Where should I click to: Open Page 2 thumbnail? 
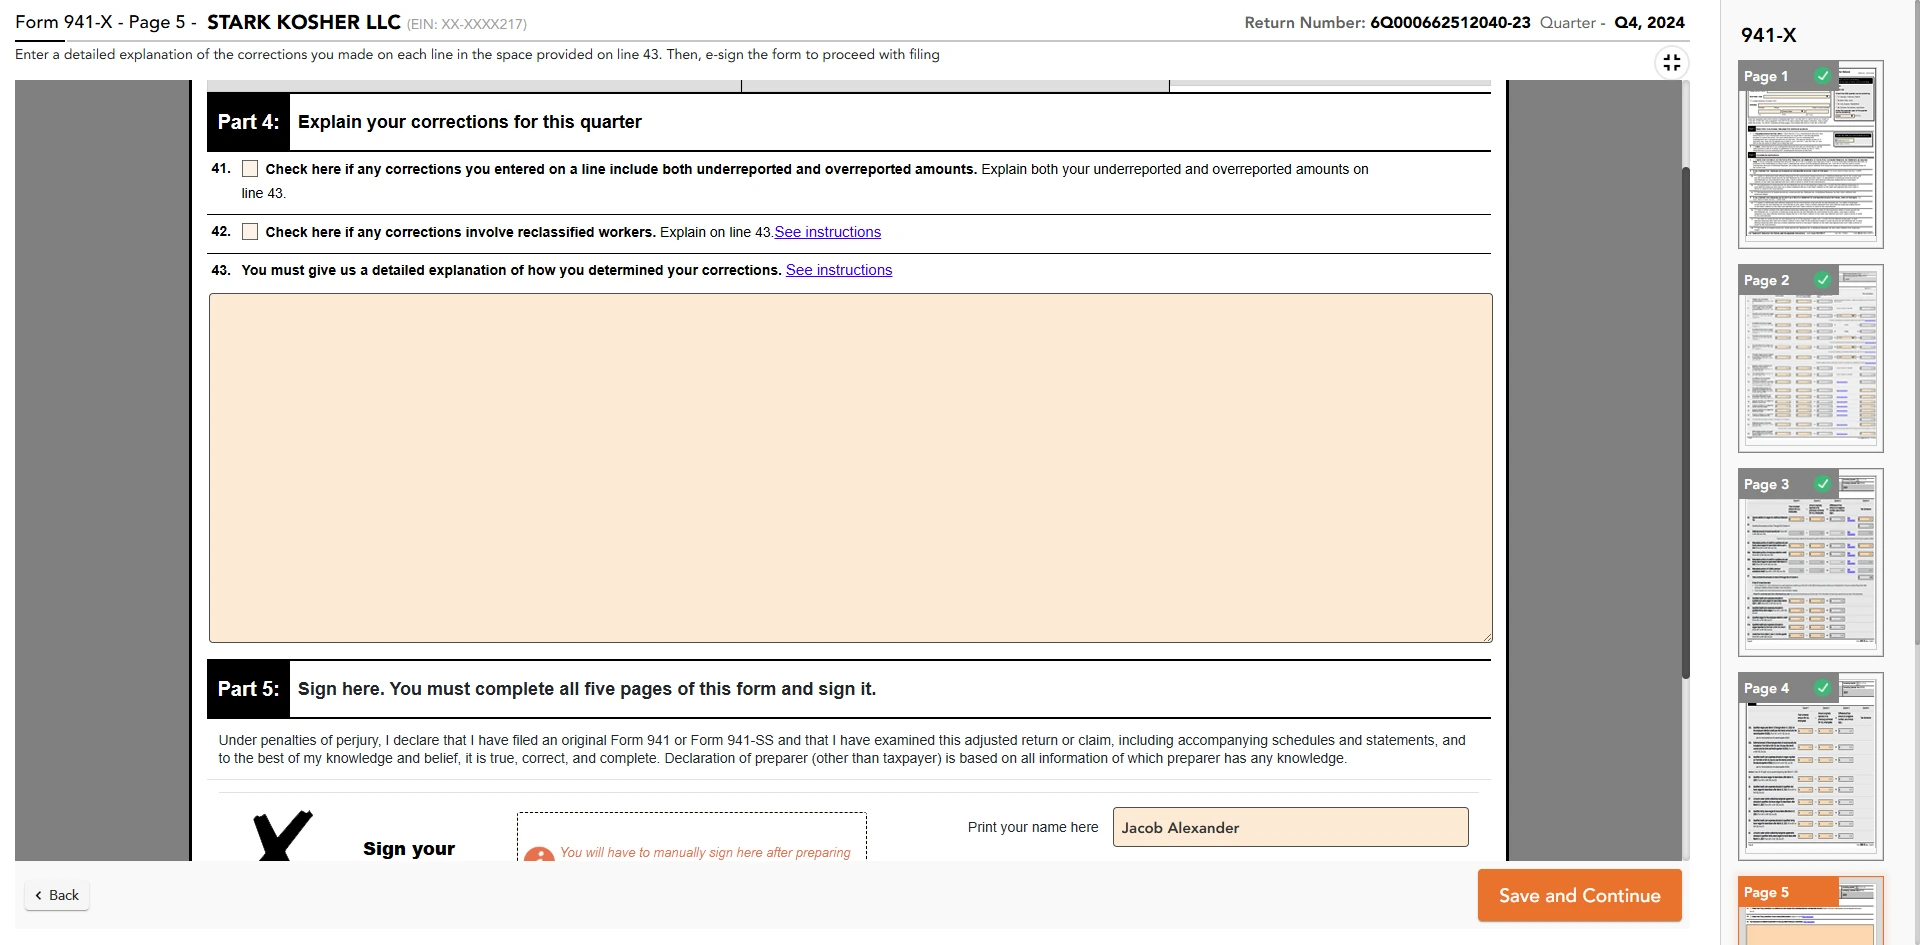[1810, 358]
